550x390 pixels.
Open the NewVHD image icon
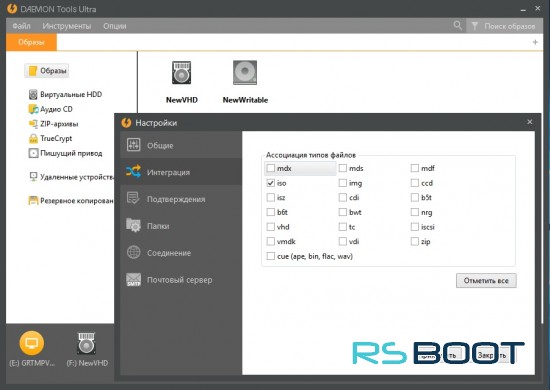pos(181,73)
